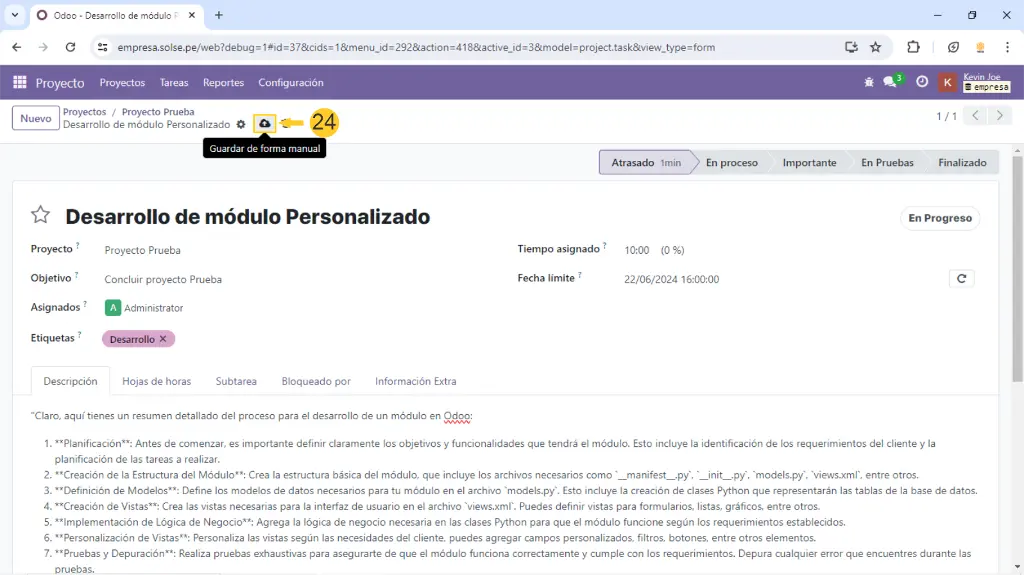
Task: Open the Subtarea tab
Action: point(236,381)
